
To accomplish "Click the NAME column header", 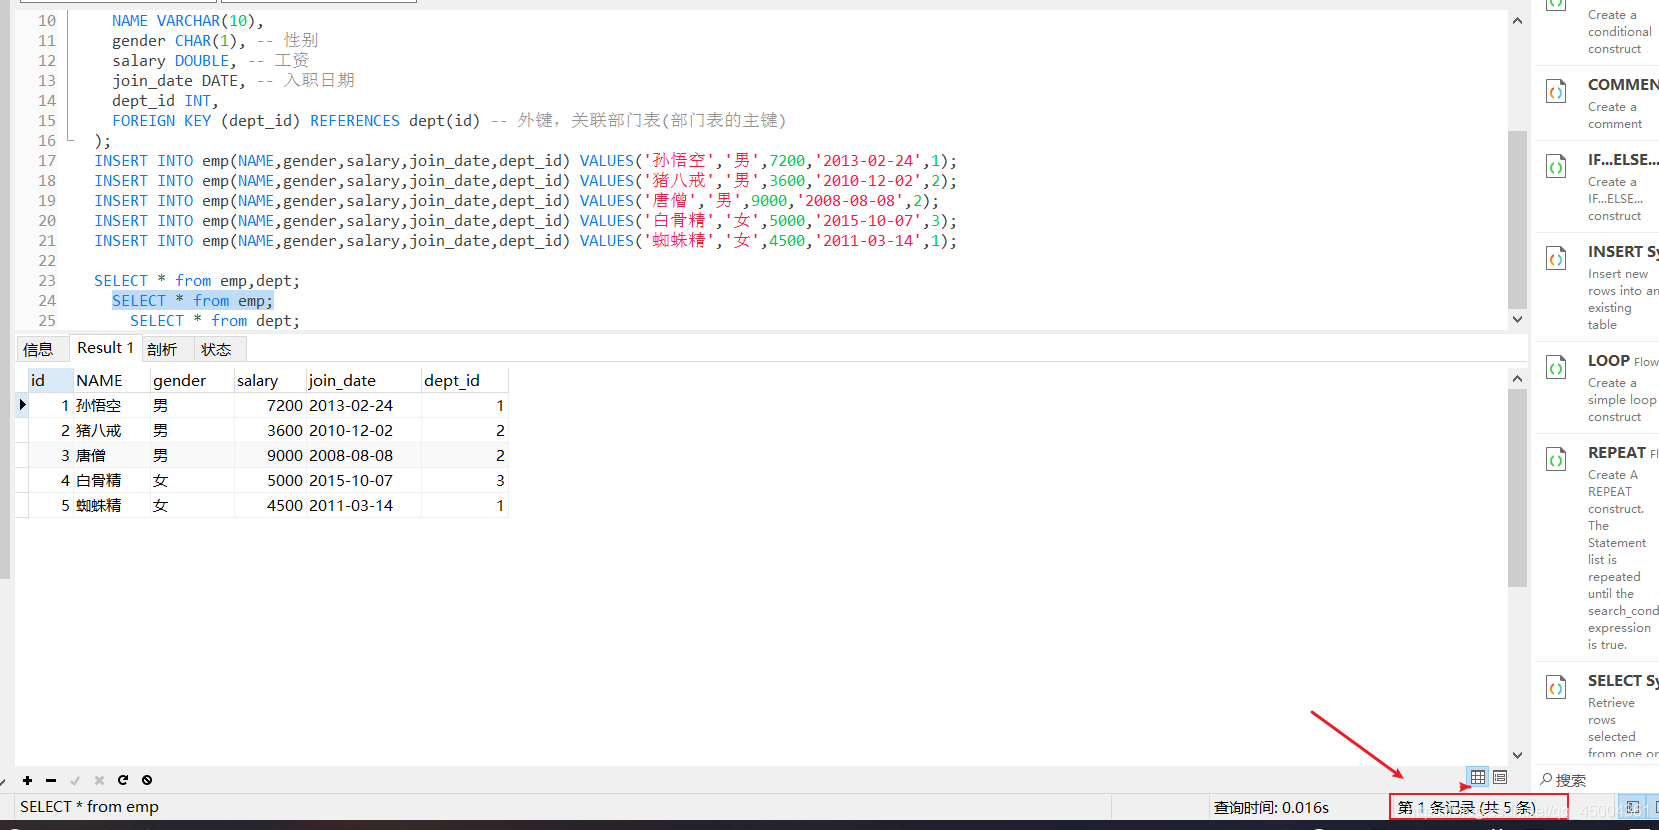I will tap(111, 380).
